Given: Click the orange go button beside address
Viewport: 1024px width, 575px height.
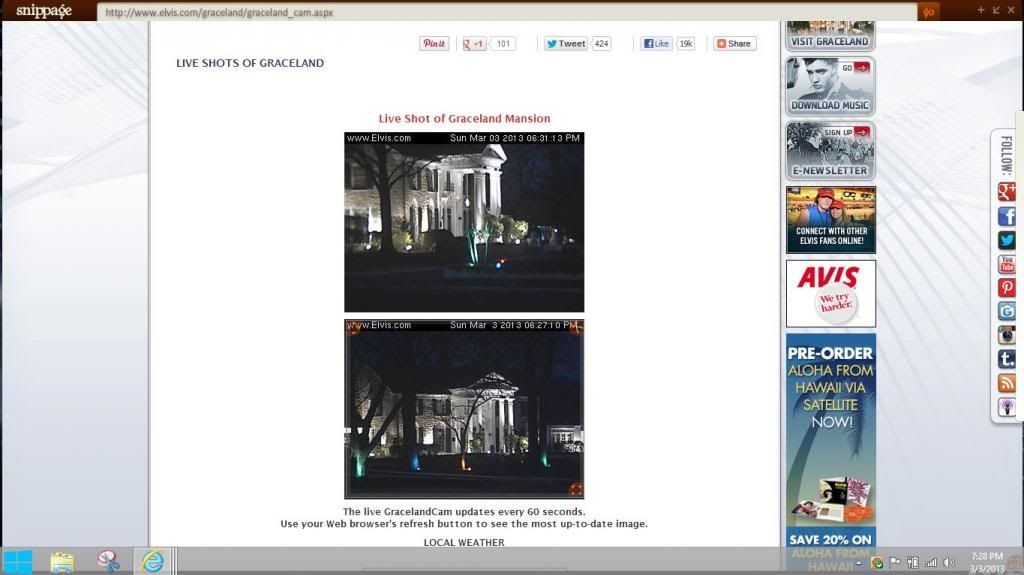Looking at the screenshot, I should (929, 12).
